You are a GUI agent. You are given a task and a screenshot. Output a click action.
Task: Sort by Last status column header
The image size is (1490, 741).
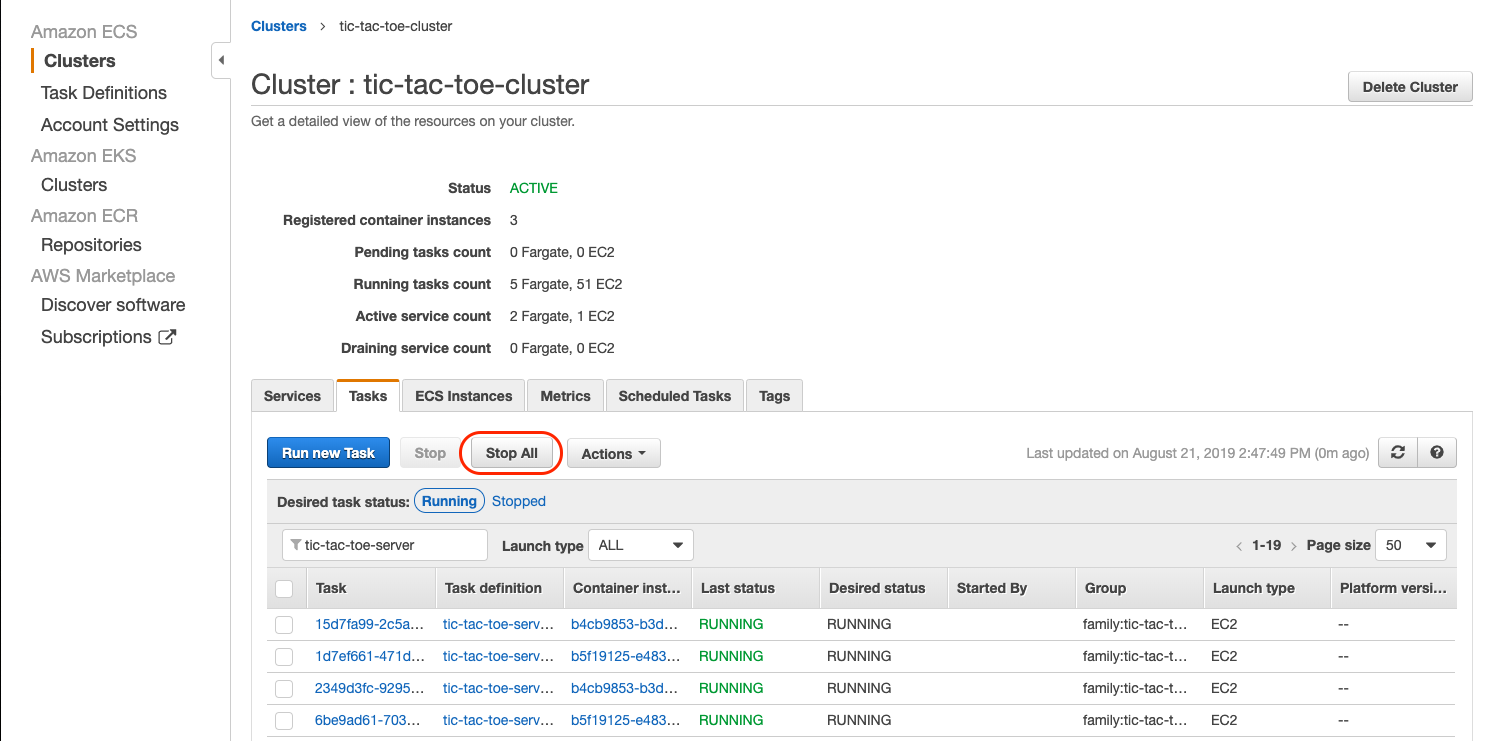[x=756, y=588]
